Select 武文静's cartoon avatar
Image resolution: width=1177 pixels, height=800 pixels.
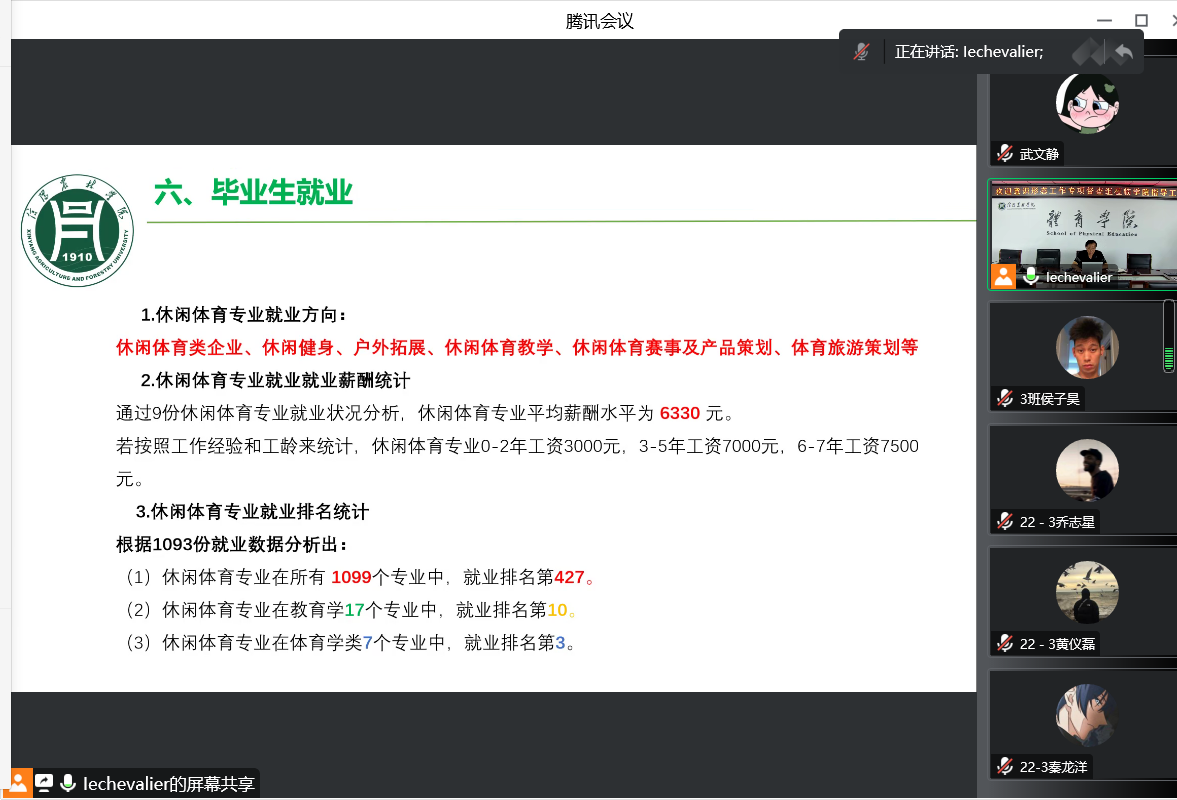pyautogui.click(x=1087, y=102)
